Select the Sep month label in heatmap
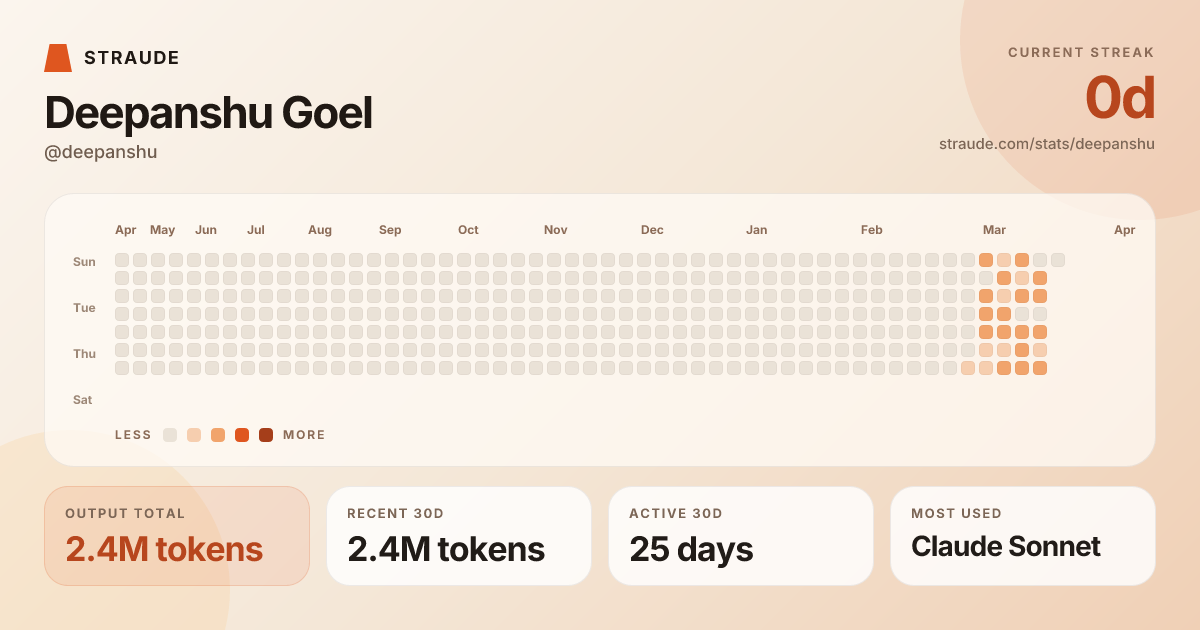This screenshot has width=1200, height=630. 390,230
